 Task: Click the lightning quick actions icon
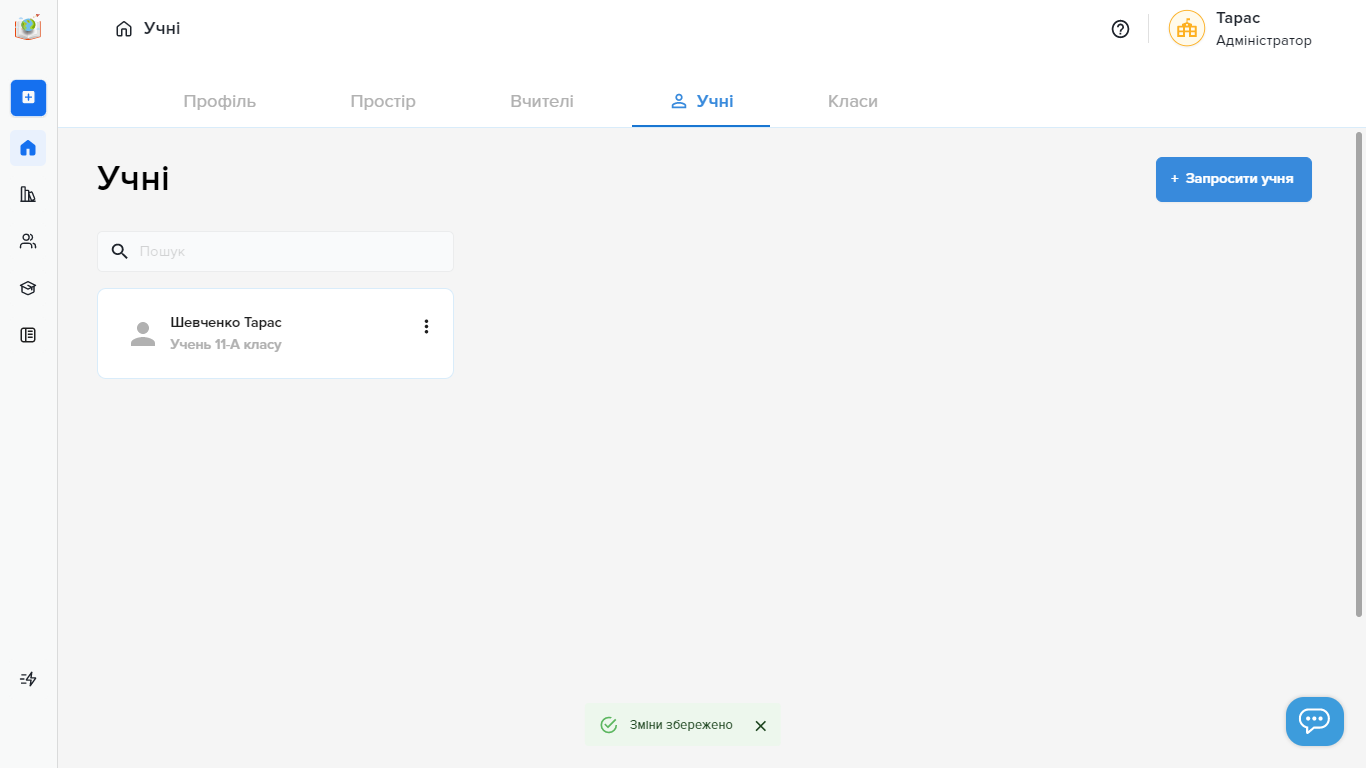tap(28, 679)
